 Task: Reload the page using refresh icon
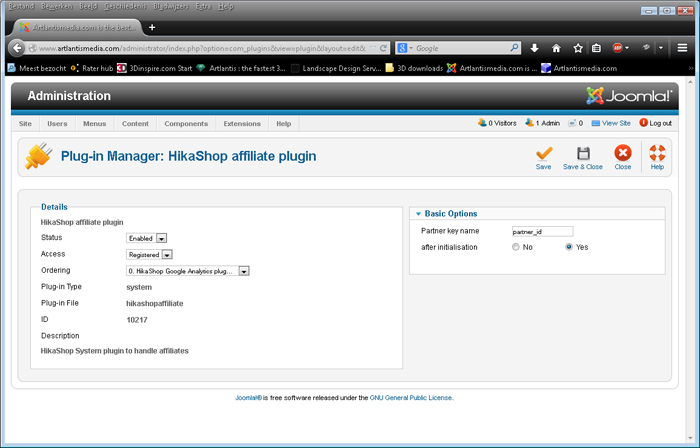[x=383, y=48]
